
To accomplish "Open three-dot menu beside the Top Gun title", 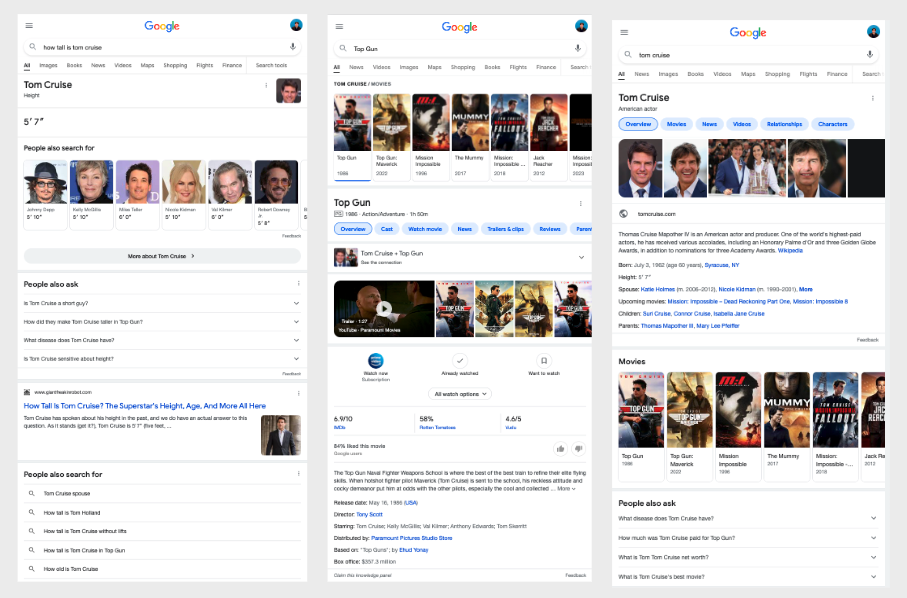I will point(581,204).
